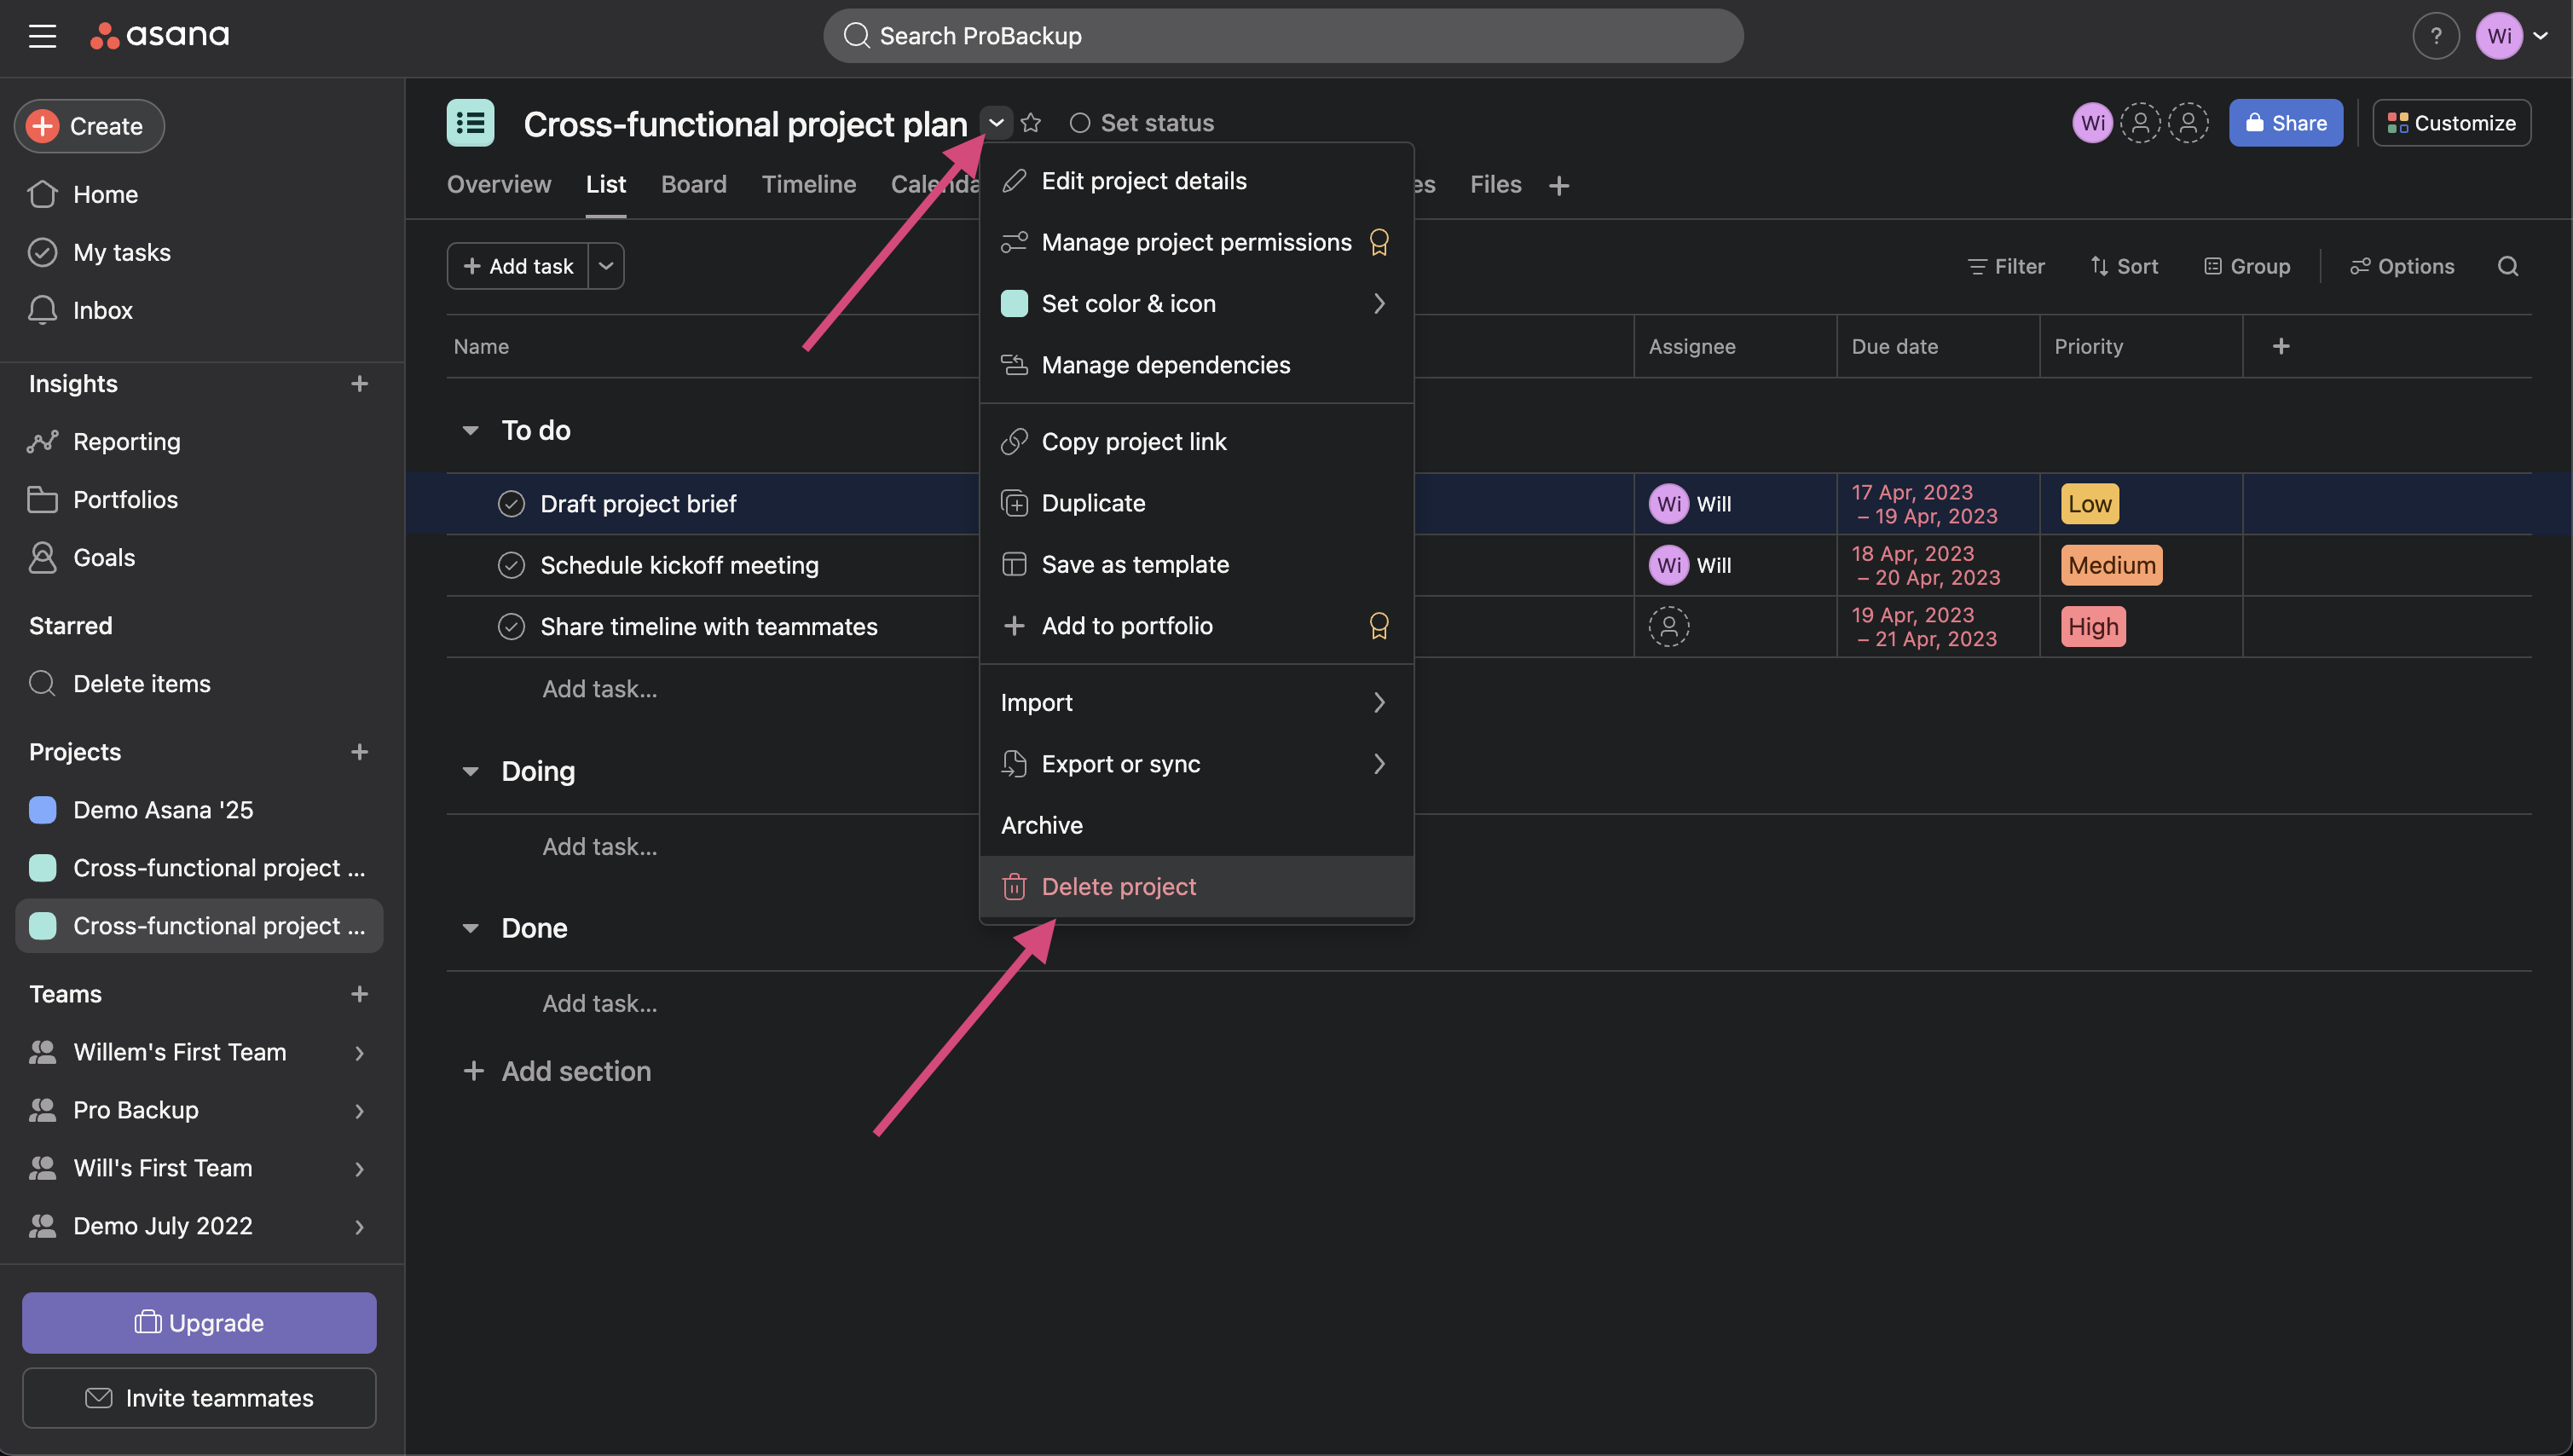The image size is (2573, 1456).
Task: Open Reporting in the Insights section
Action: pos(126,441)
